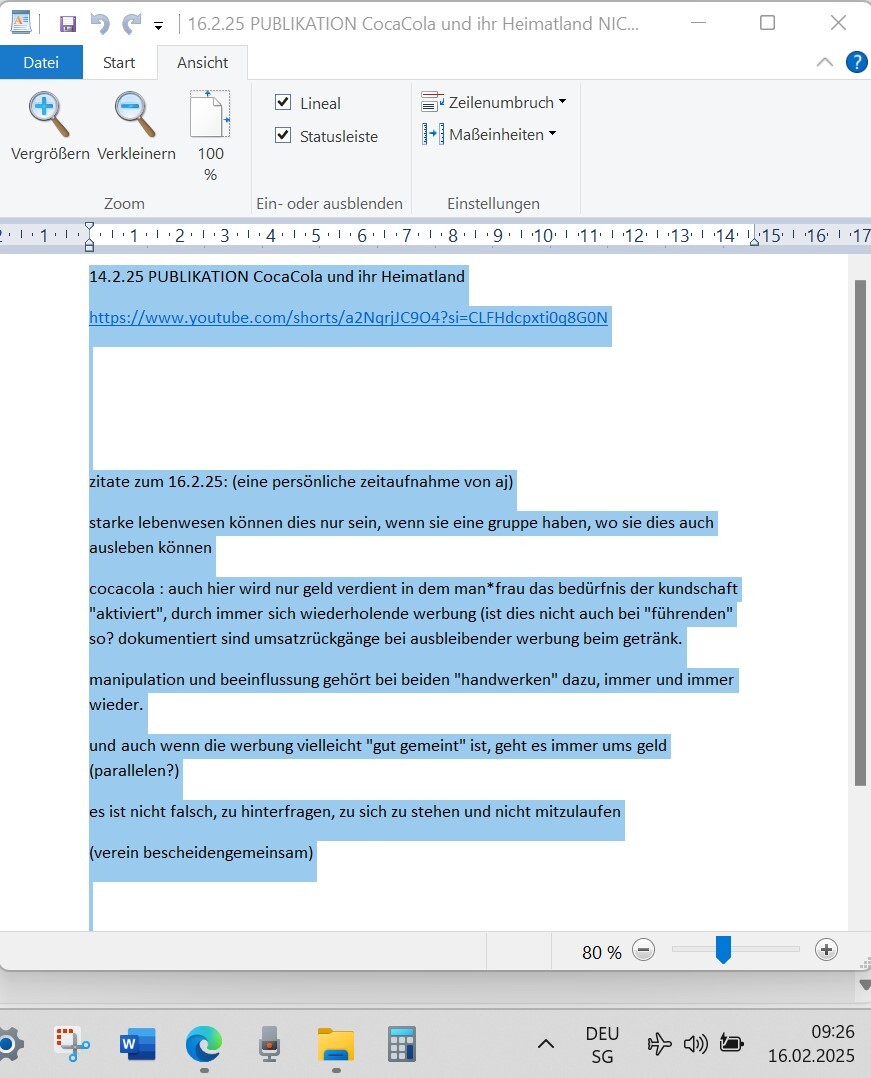Increase zoom with status bar plus button
Screen dimensions: 871x1078
[826, 950]
